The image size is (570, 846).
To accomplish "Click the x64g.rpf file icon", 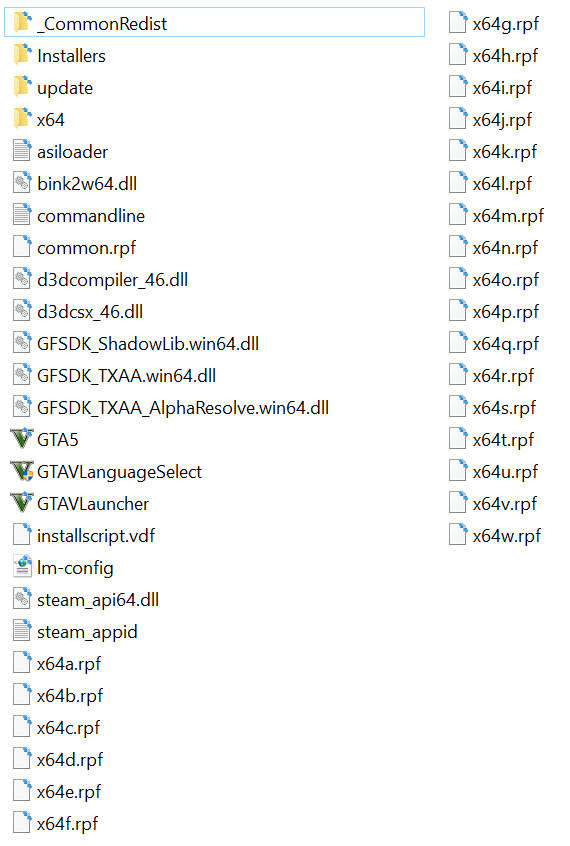I will pos(457,23).
